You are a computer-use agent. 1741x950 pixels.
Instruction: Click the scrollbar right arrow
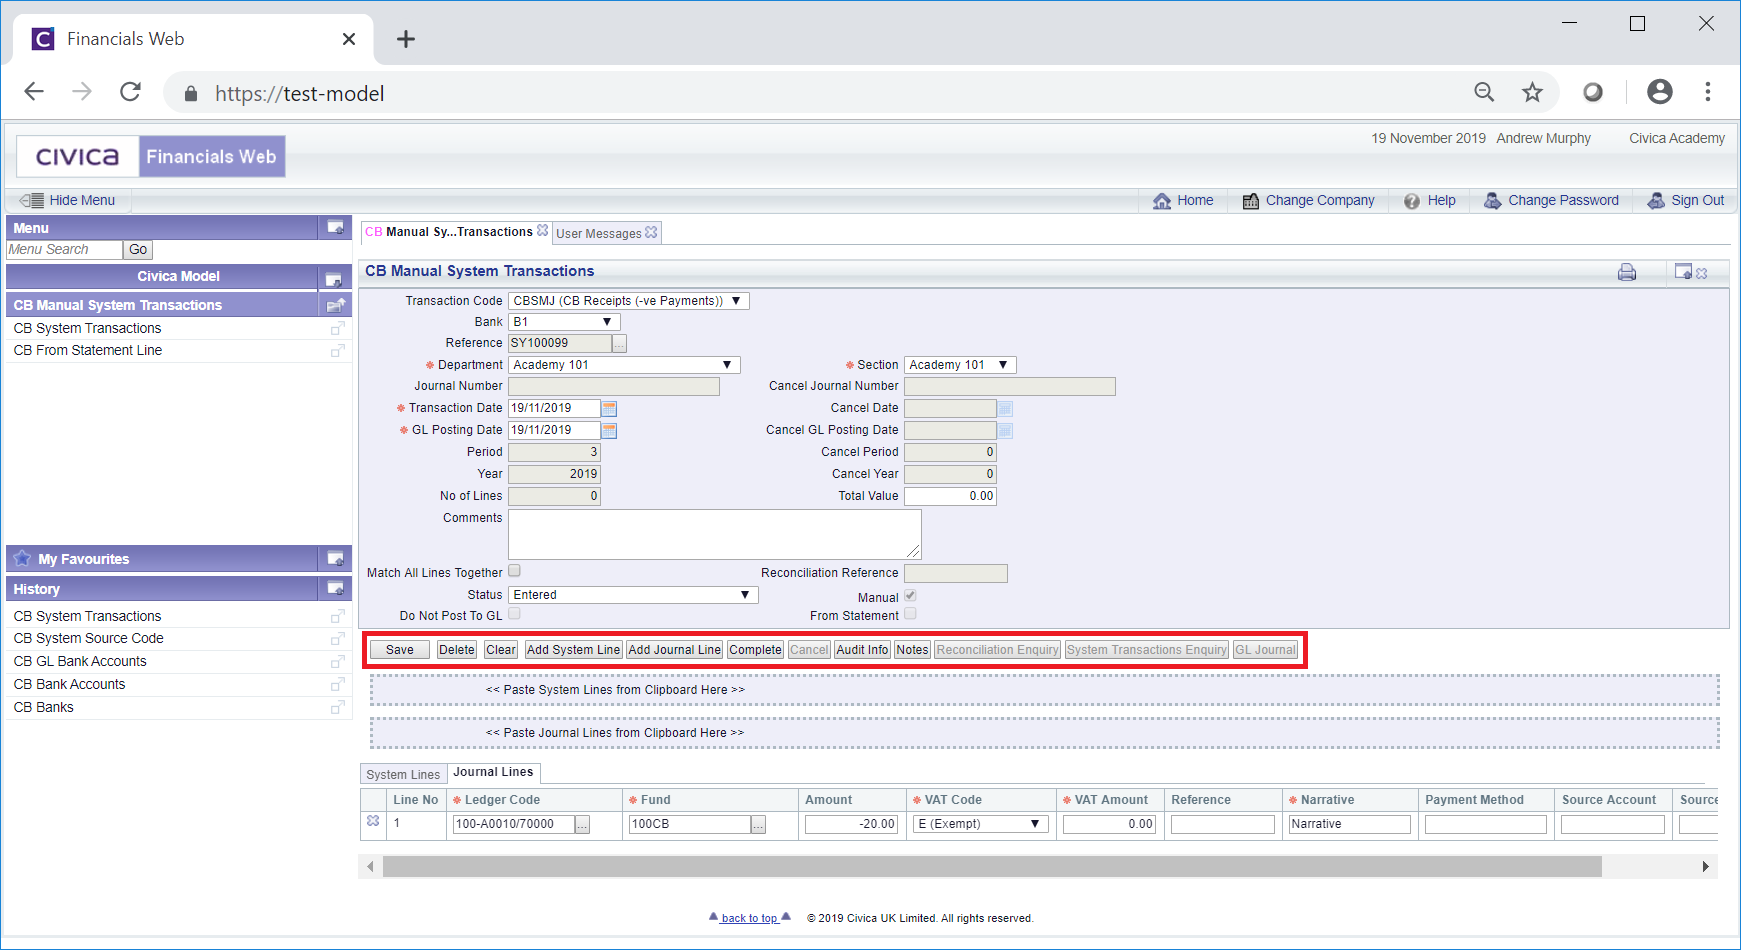pyautogui.click(x=1706, y=866)
